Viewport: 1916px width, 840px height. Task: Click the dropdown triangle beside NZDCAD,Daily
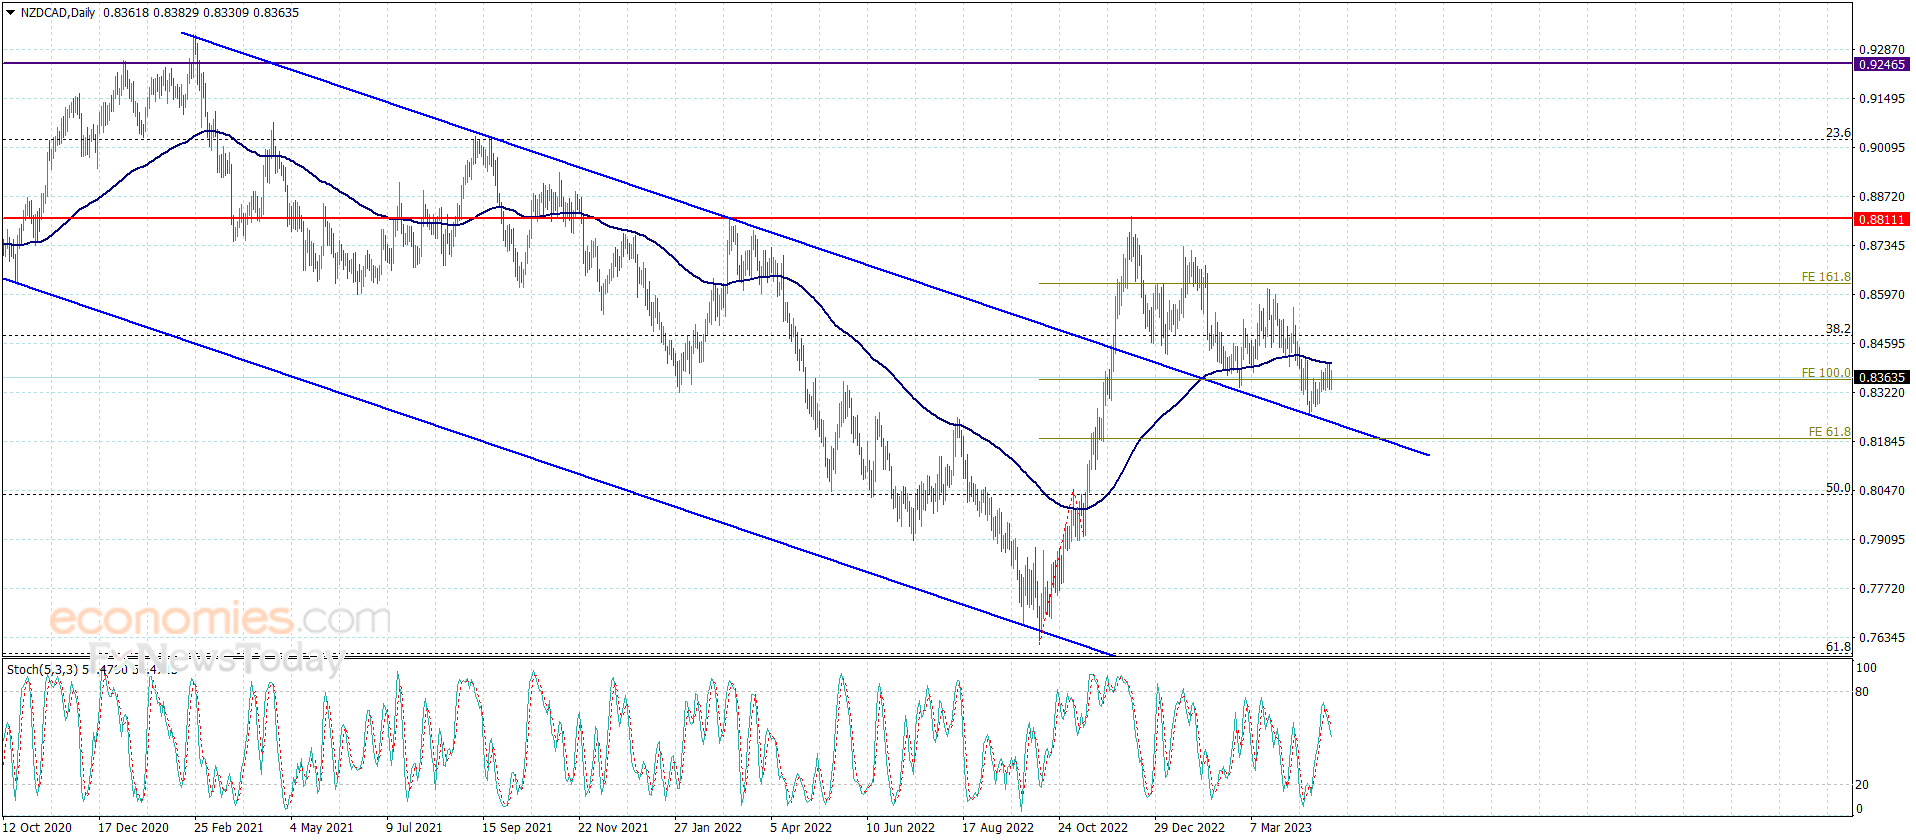[10, 13]
